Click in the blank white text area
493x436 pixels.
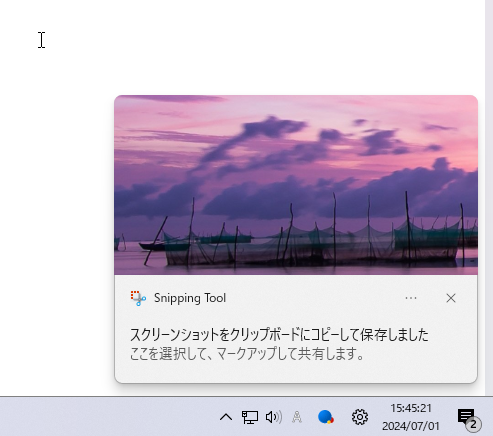[57, 200]
